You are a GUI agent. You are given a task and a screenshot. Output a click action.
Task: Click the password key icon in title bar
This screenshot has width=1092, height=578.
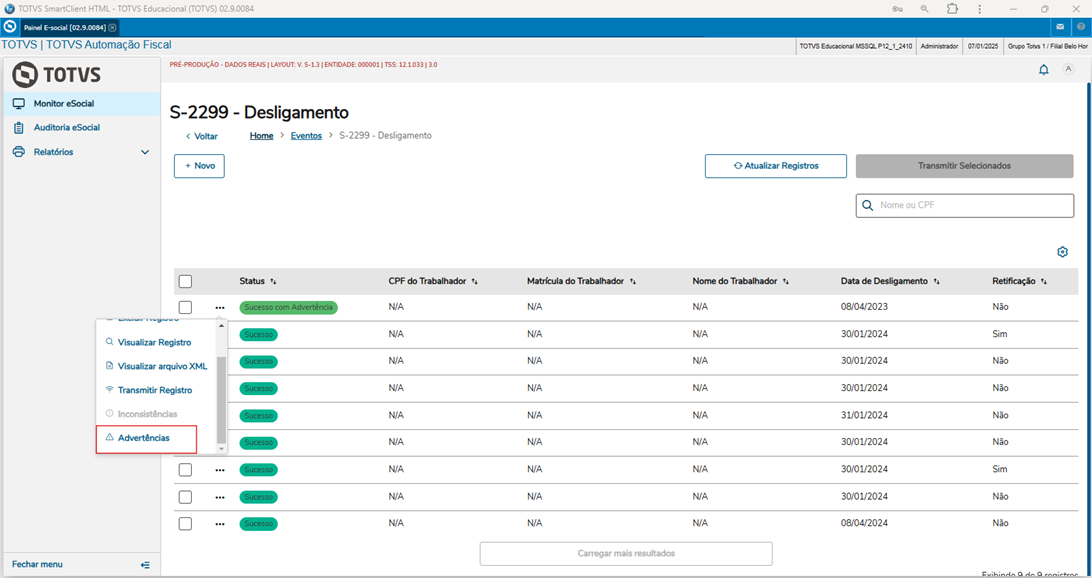tap(898, 9)
